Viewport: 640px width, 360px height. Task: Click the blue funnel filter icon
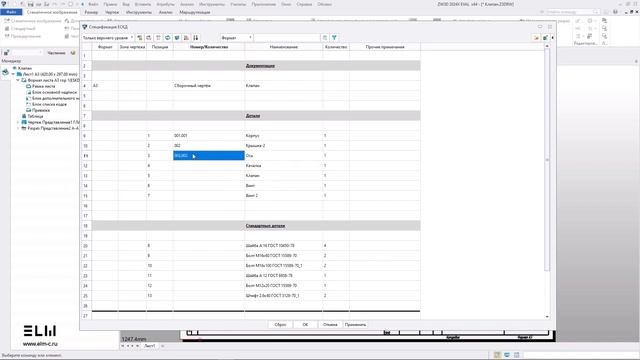[x=334, y=38]
